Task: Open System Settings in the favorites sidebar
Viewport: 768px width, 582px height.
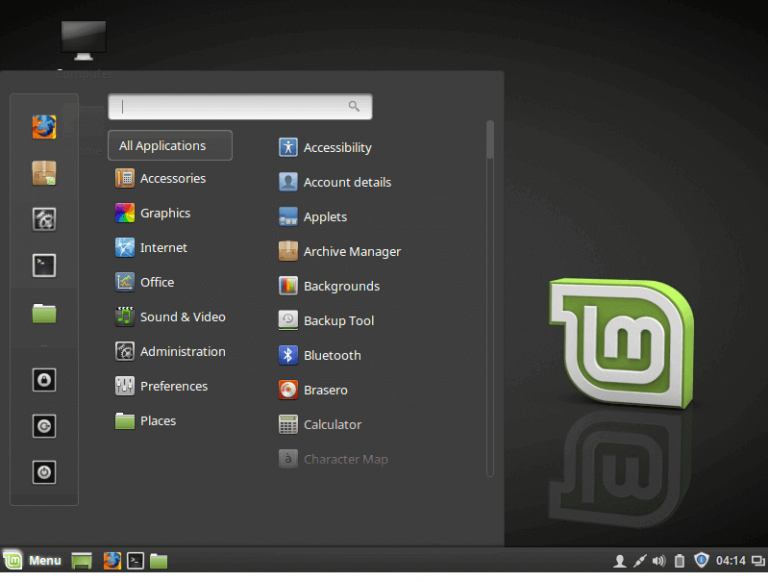Action: tap(44, 219)
